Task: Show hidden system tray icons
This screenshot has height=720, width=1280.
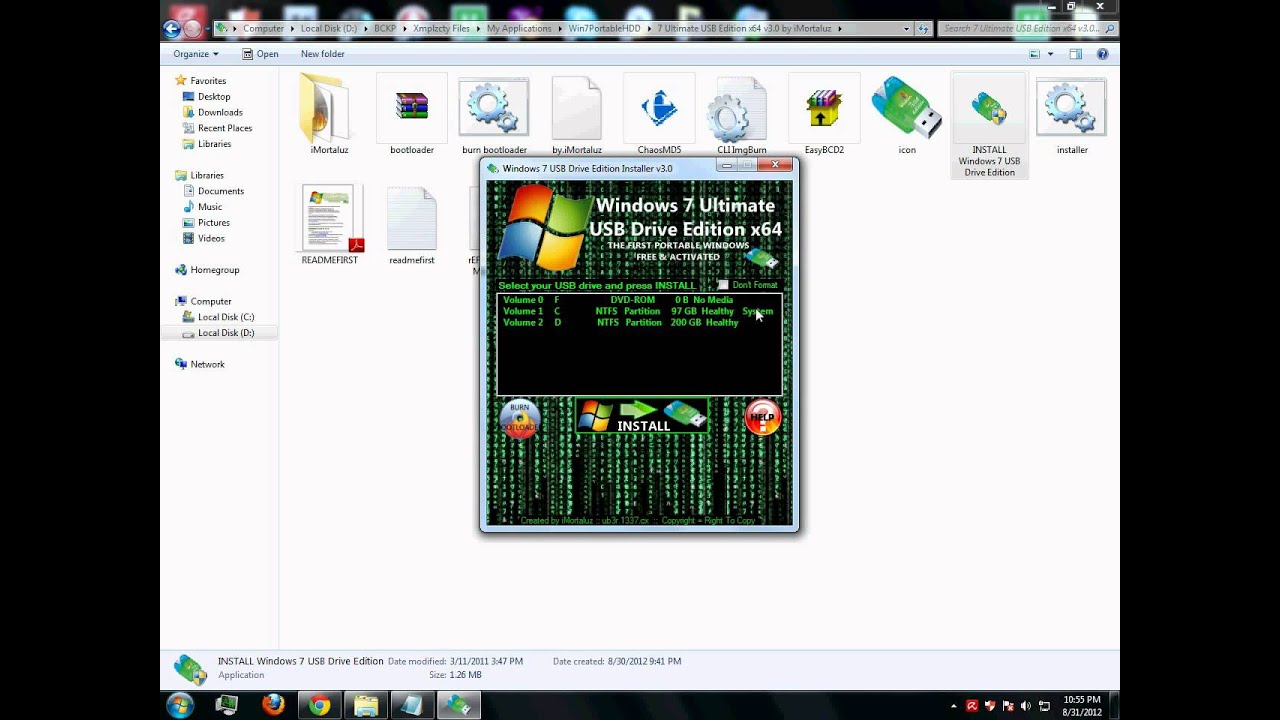Action: tap(953, 706)
